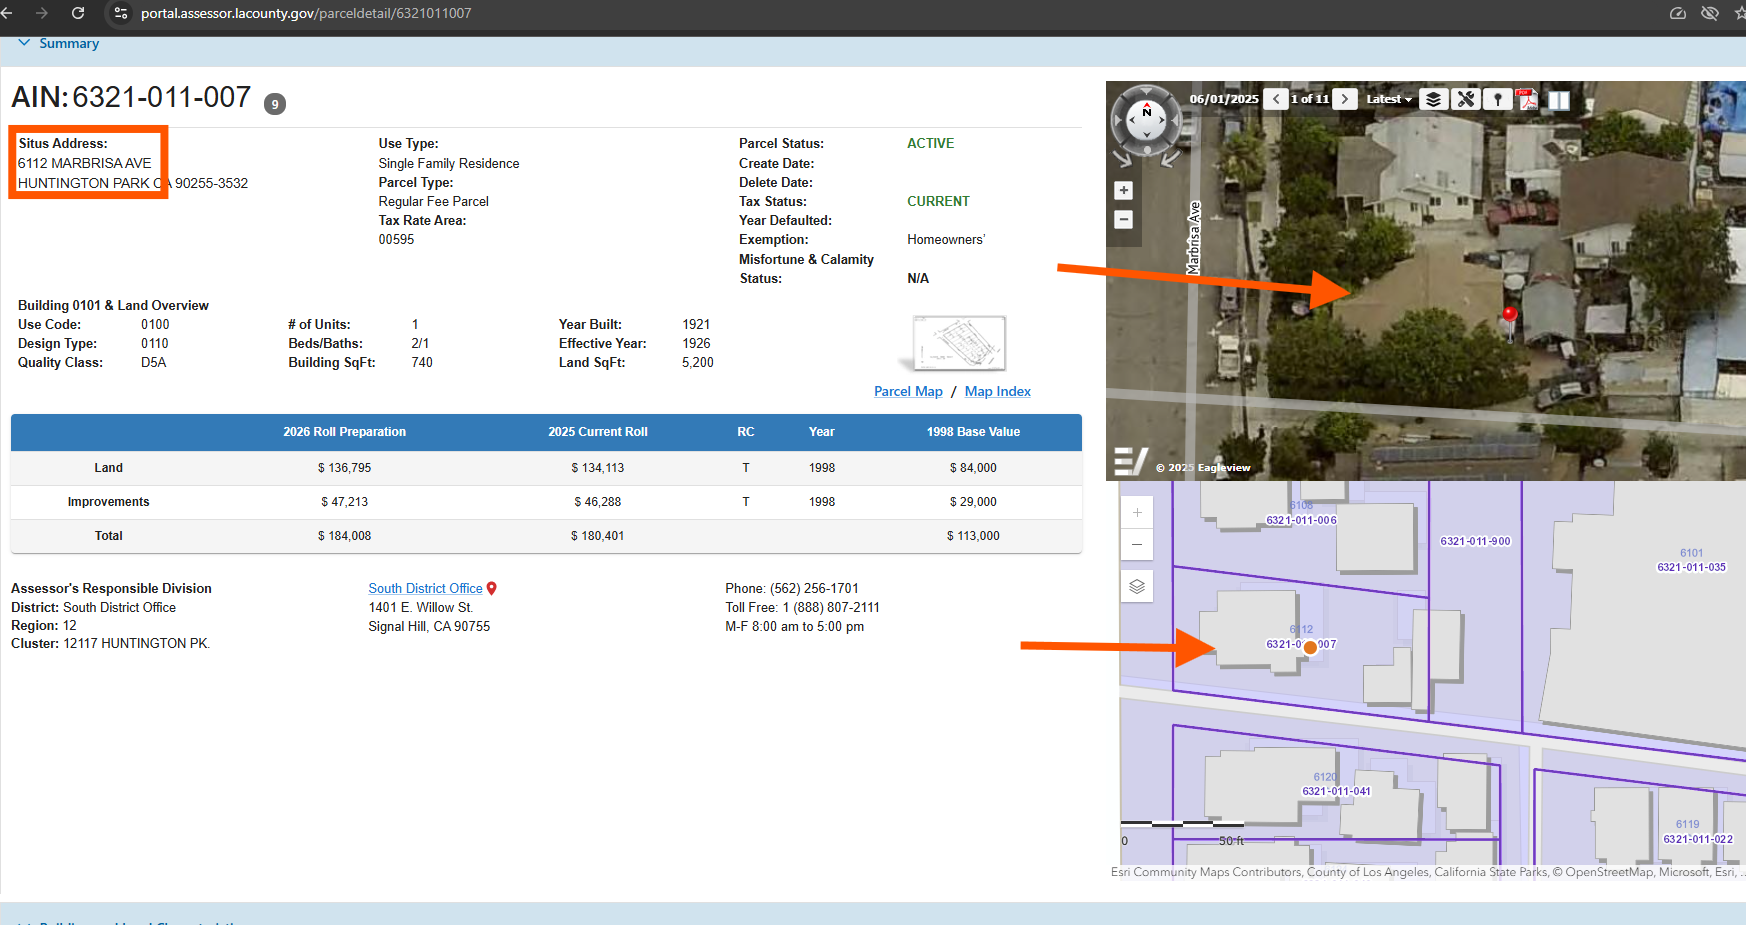The height and width of the screenshot is (925, 1746).
Task: Reset compass to north in aerial view
Action: pyautogui.click(x=1147, y=113)
